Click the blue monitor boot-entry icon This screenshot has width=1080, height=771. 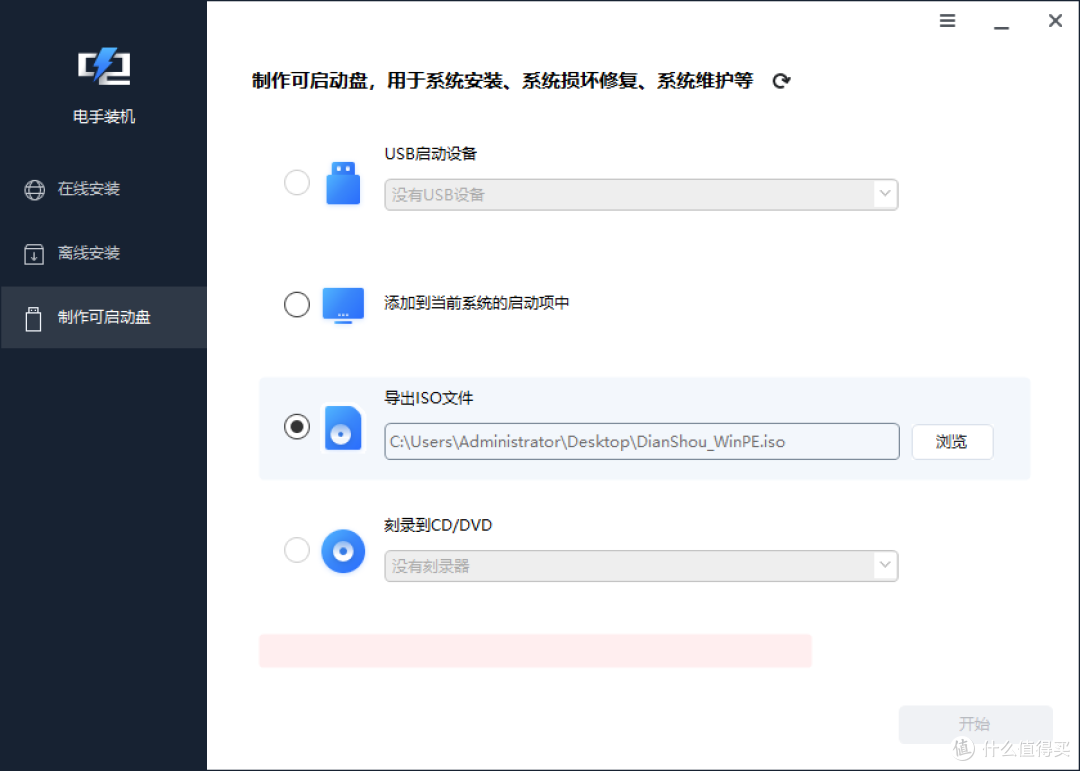pos(343,305)
